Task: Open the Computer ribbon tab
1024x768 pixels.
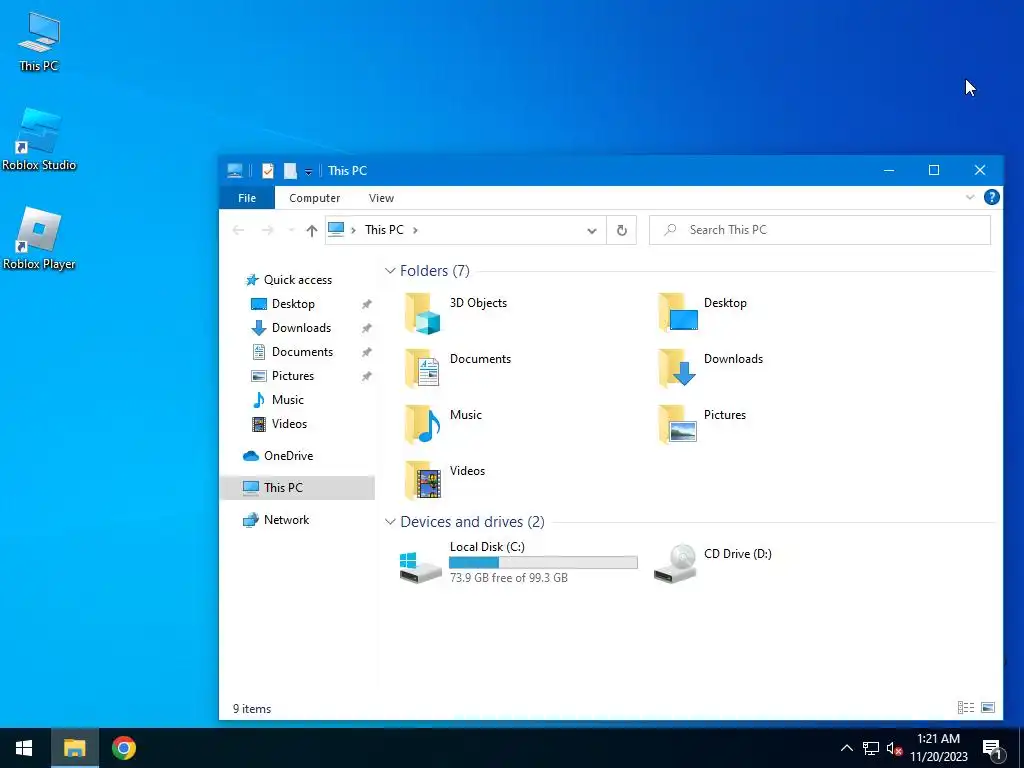Action: point(314,198)
